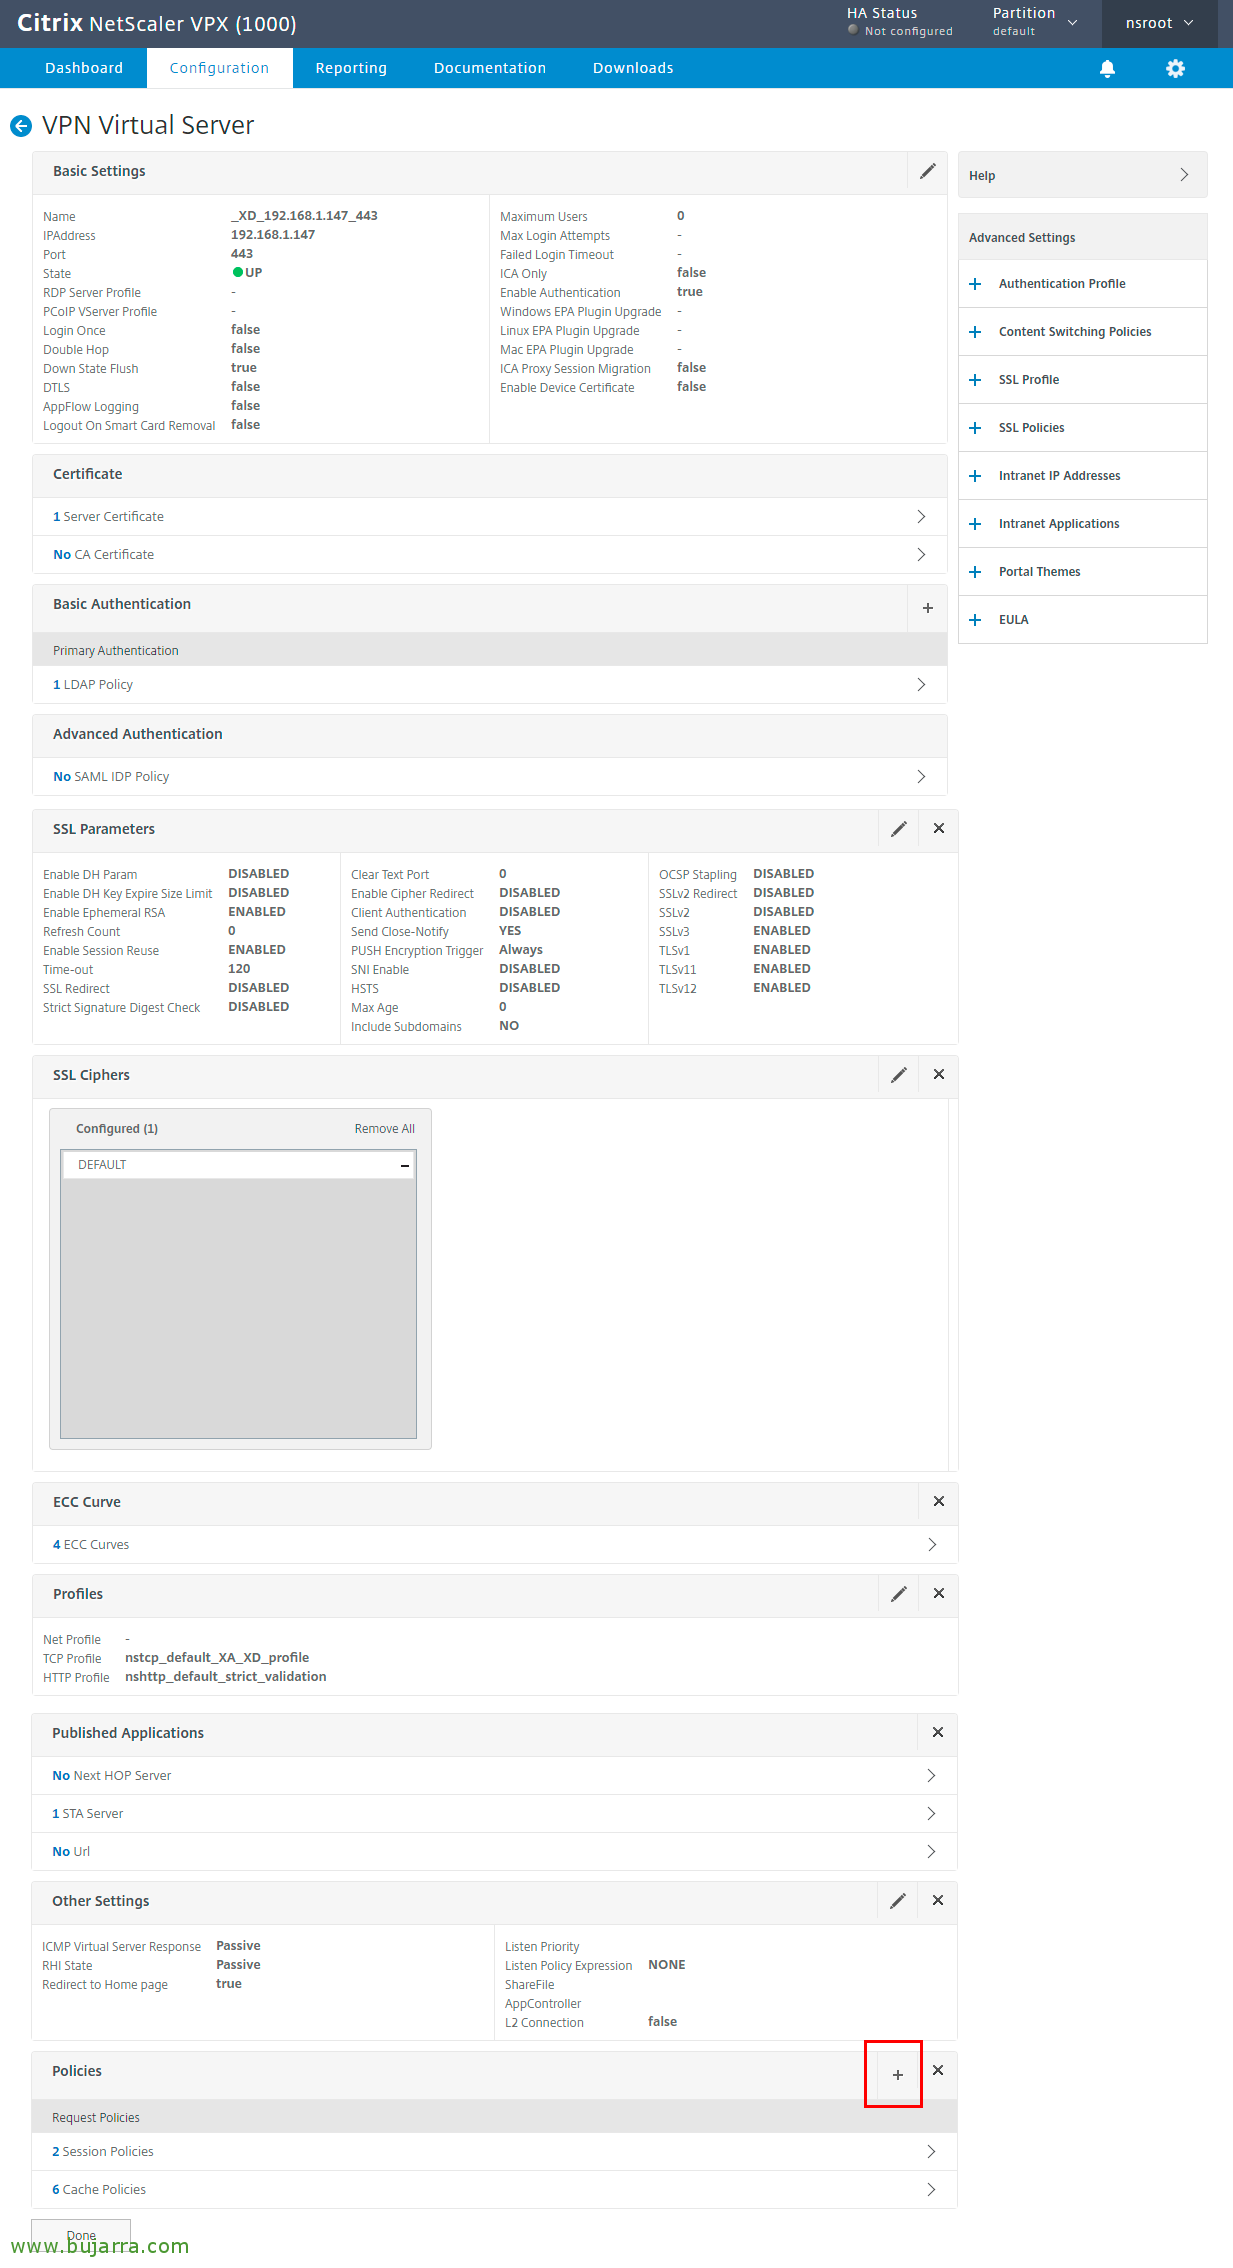Viewport: 1233px width, 2268px height.
Task: Click the IPAddress value 192.168.1.147
Action: [x=273, y=235]
